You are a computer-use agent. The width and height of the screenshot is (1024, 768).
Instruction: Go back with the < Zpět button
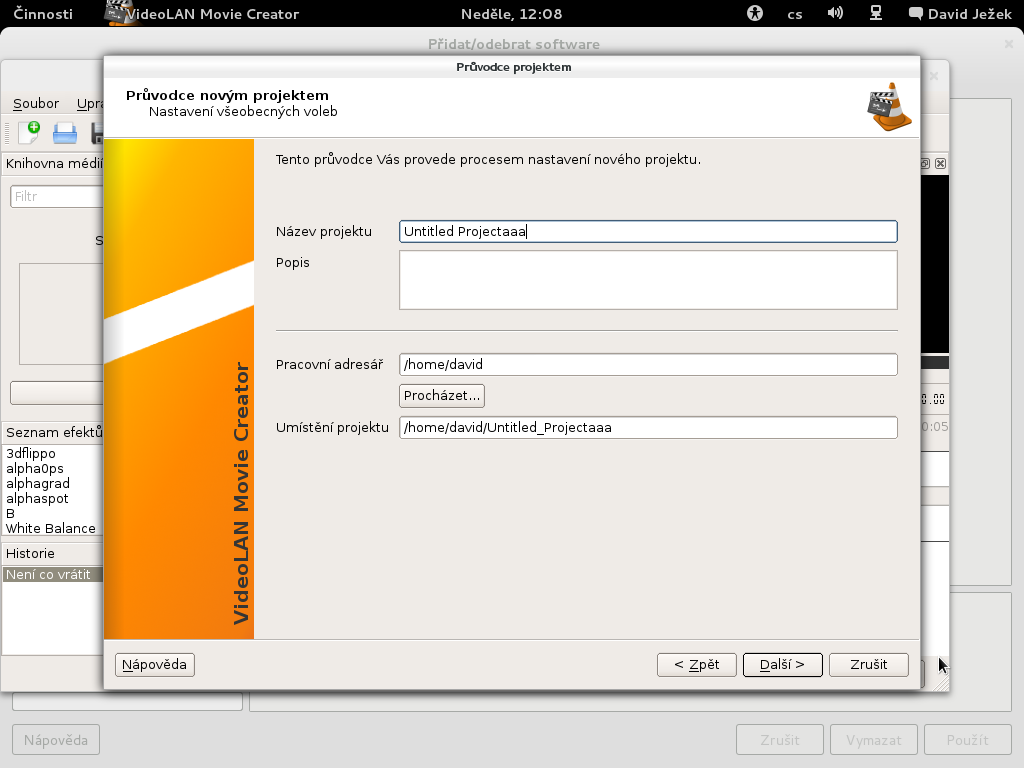697,665
